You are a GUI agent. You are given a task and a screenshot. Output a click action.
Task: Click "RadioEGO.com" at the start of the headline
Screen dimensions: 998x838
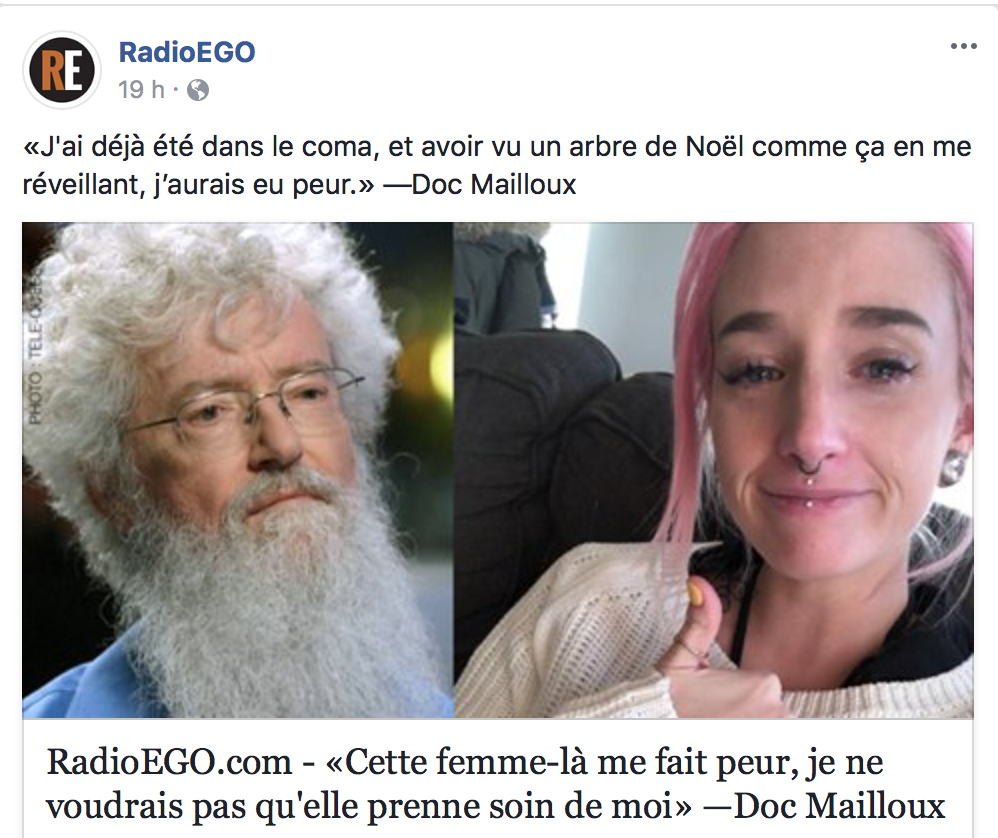[x=169, y=762]
